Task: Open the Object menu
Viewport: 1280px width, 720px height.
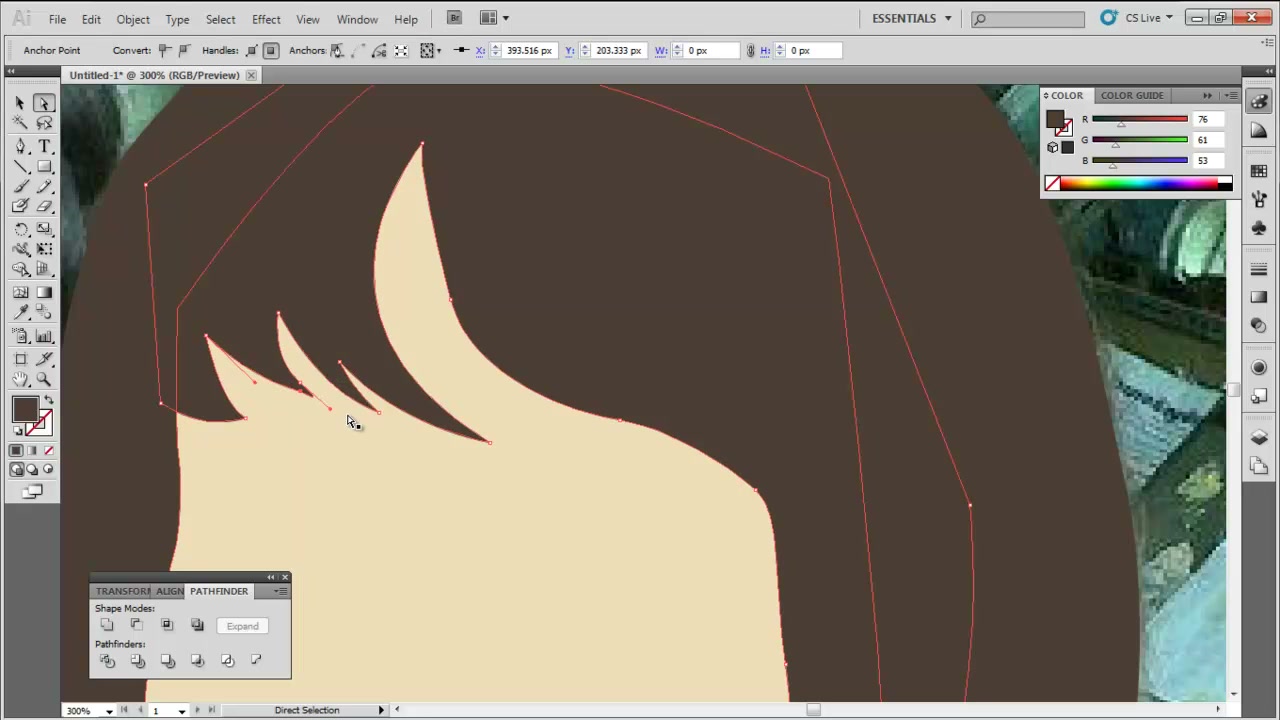Action: pos(133,19)
